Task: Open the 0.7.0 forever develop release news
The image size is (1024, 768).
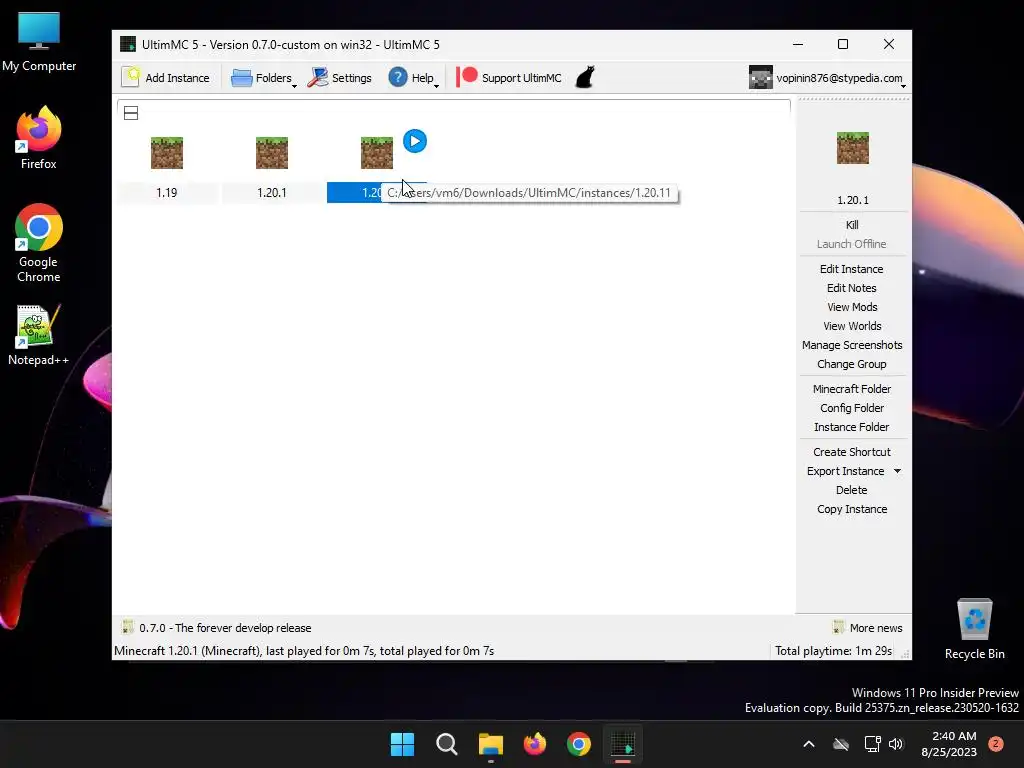Action: (x=216, y=628)
